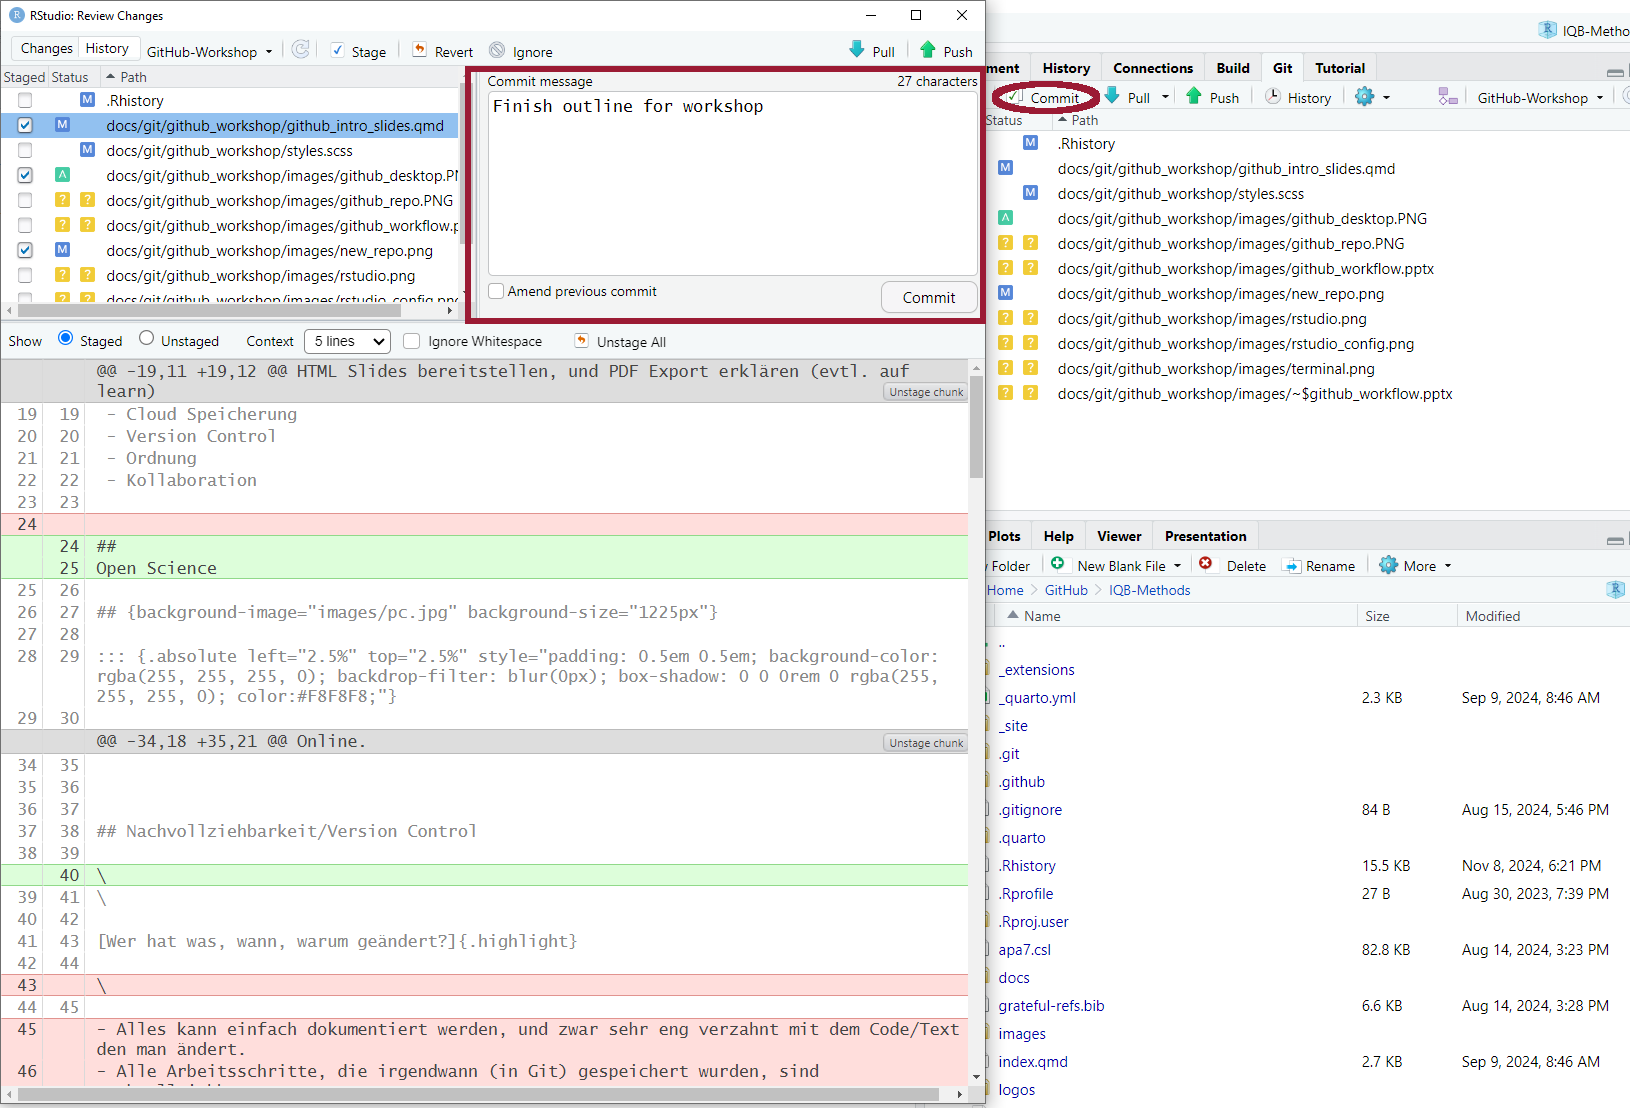Open the Presentation tab
Screen dimensions: 1630x1108
click(1205, 536)
